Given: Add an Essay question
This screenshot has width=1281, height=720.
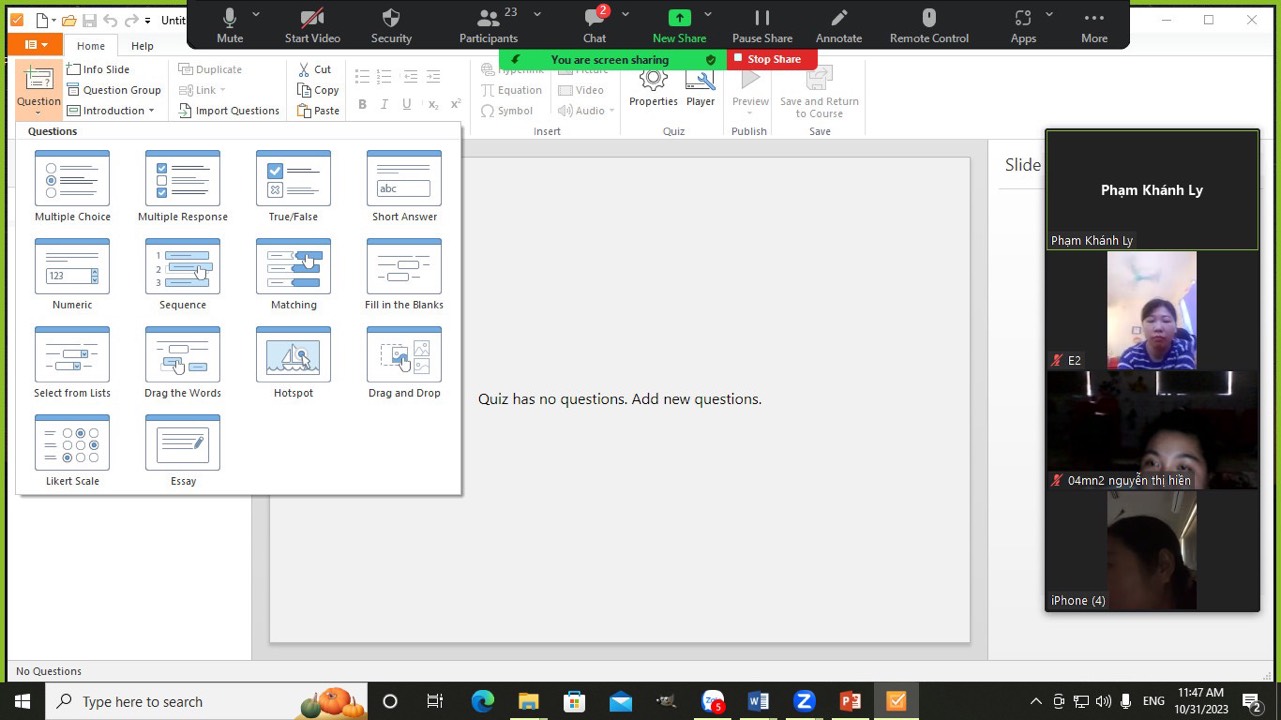Looking at the screenshot, I should click(x=183, y=450).
